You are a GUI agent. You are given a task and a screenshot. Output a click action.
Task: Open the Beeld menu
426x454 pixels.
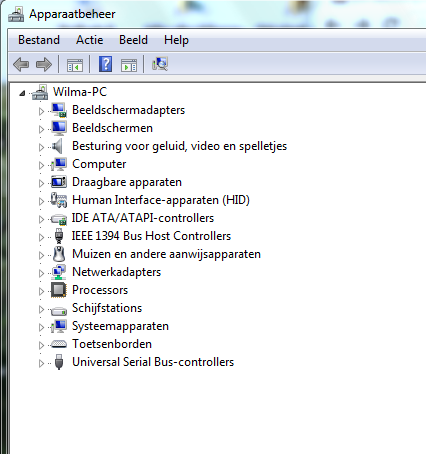coord(133,40)
